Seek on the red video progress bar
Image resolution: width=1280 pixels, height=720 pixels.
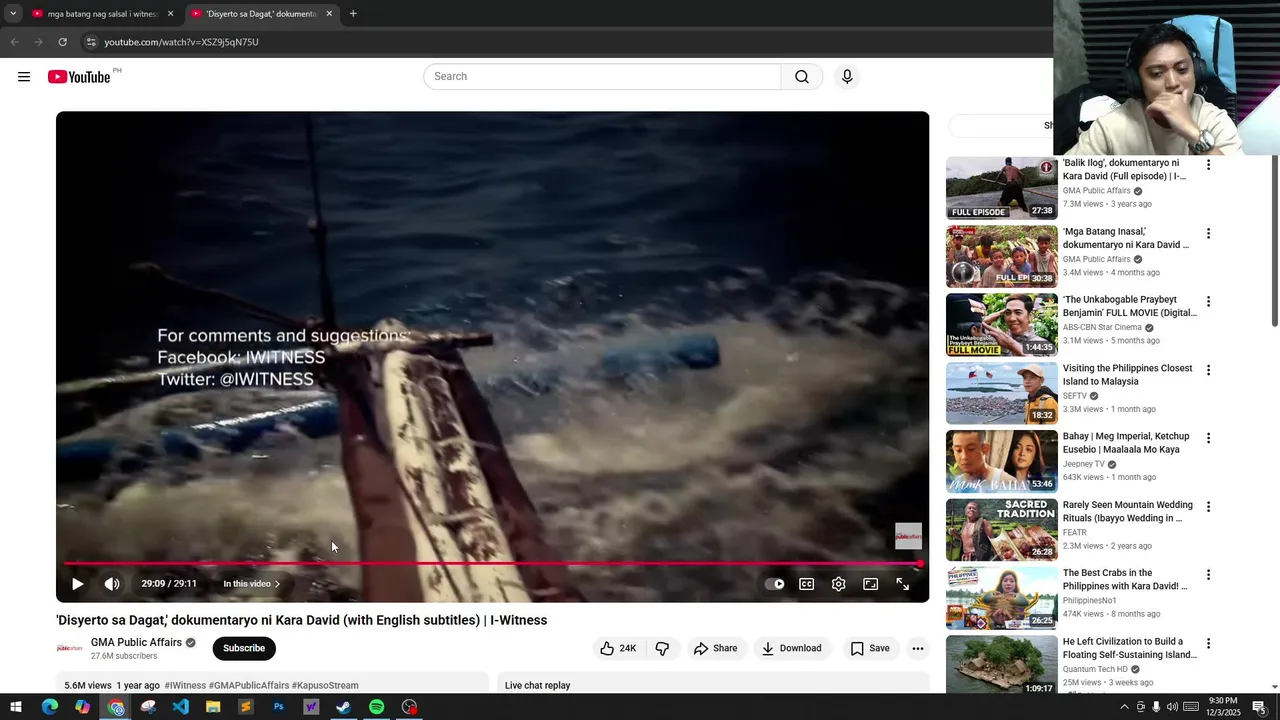(492, 564)
